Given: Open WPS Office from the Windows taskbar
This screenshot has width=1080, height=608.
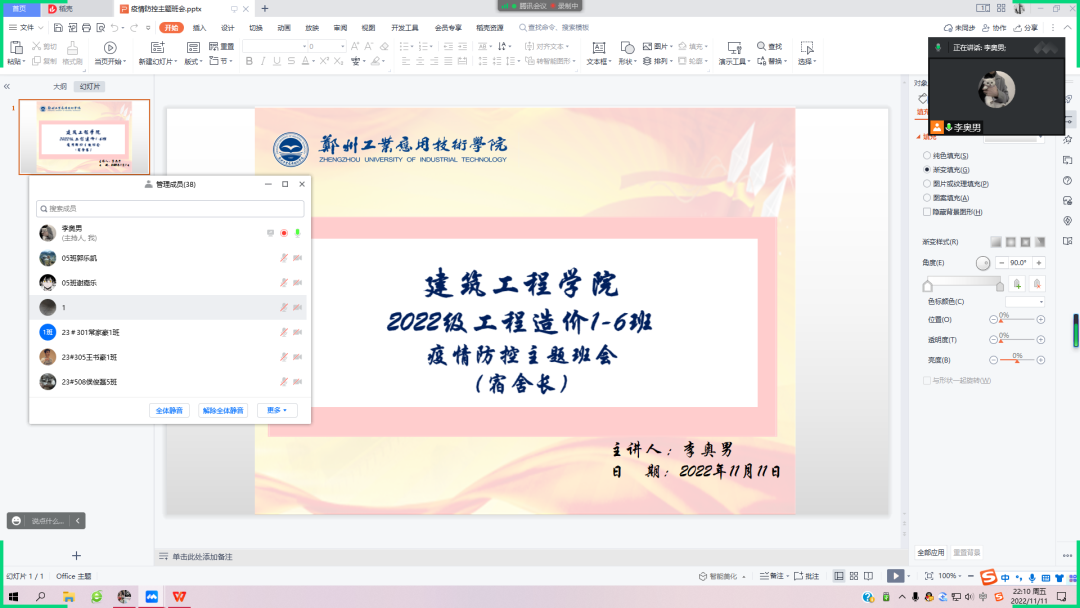Looking at the screenshot, I should point(181,597).
